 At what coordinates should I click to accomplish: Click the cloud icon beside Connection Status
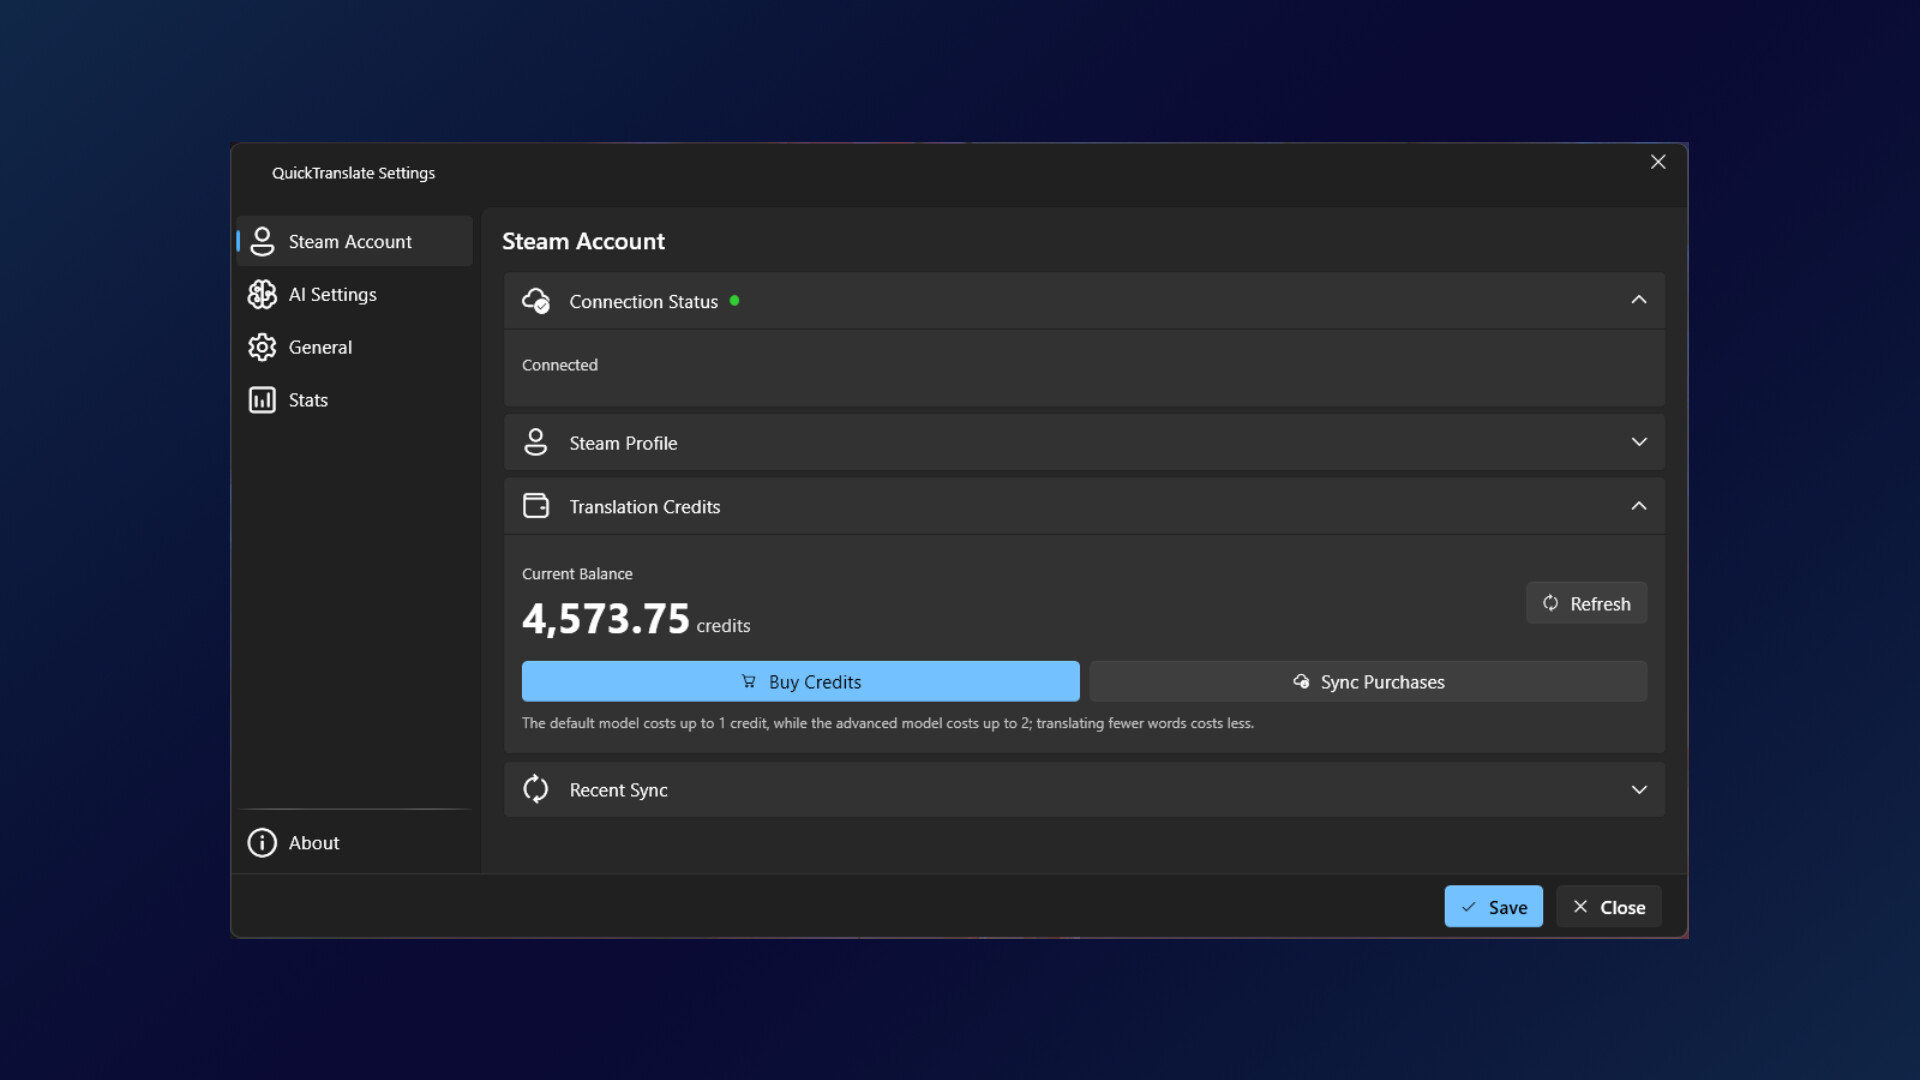[x=536, y=301]
